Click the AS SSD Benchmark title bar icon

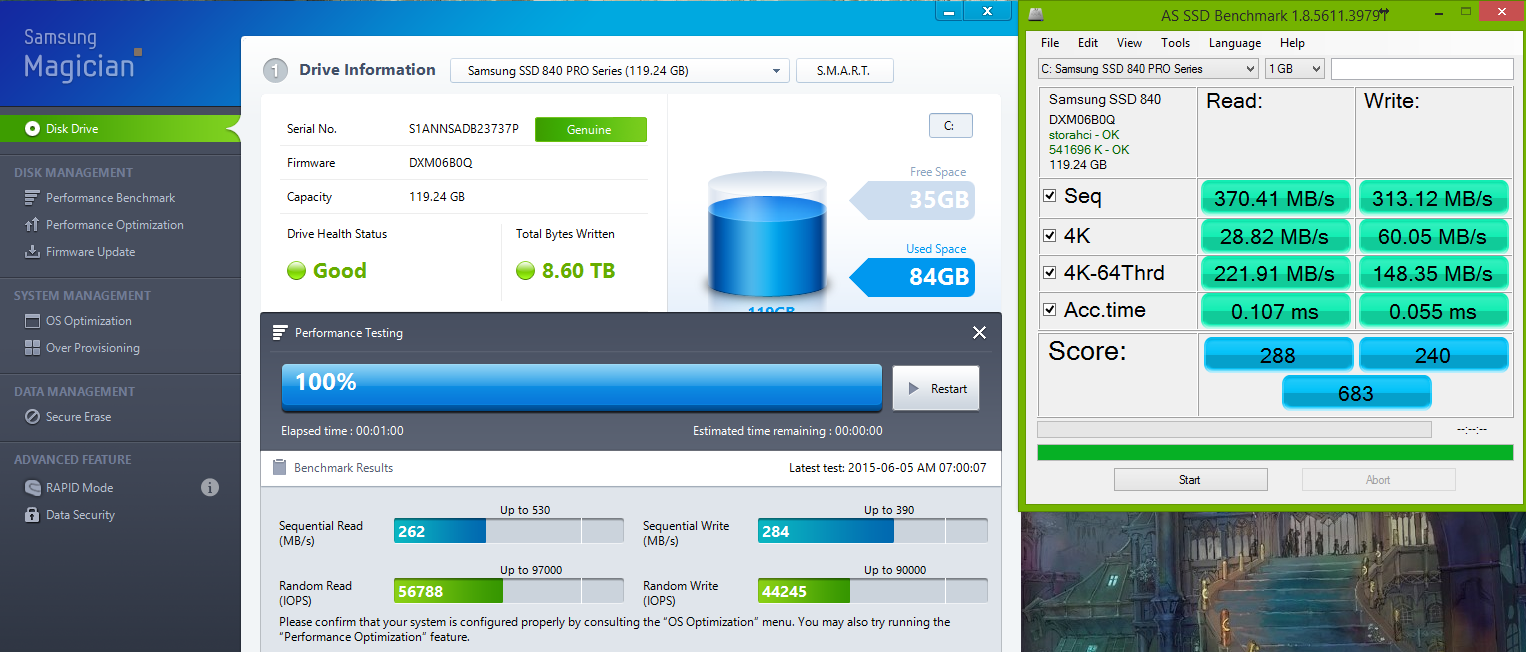tap(1038, 14)
